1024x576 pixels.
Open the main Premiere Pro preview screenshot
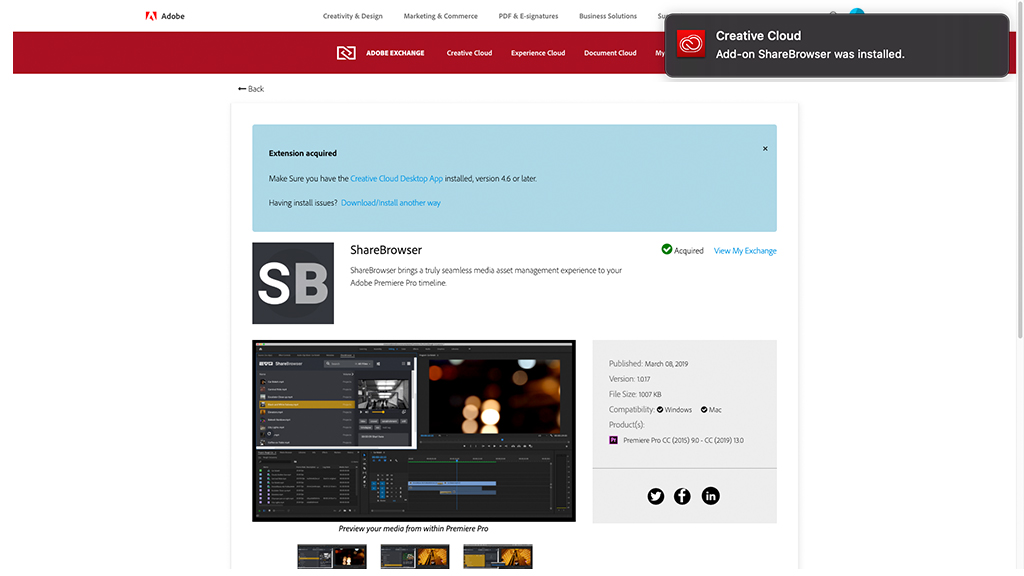414,431
